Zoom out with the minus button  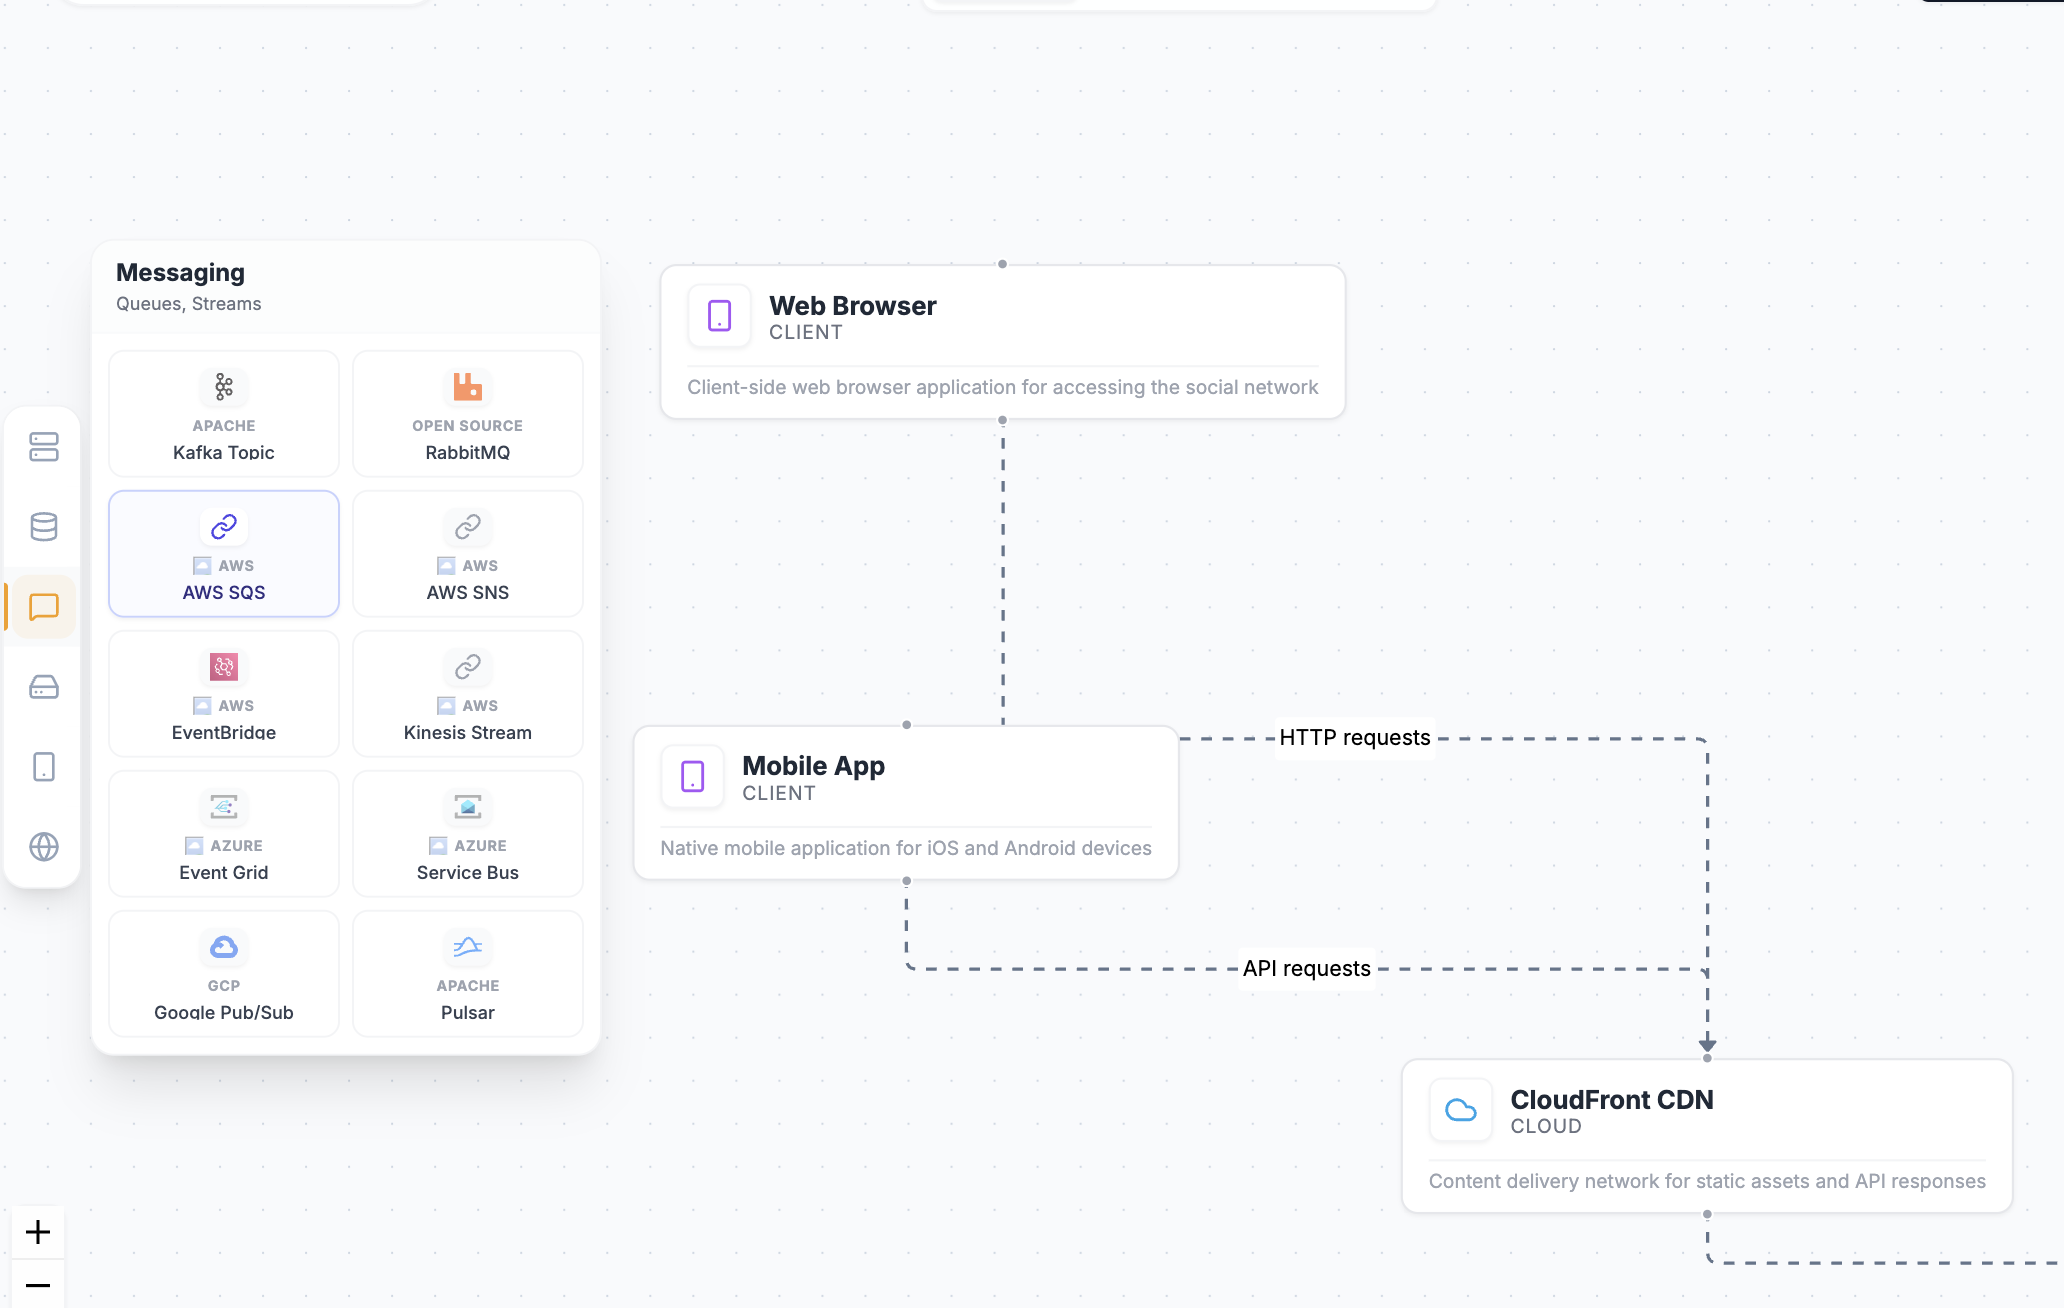[x=38, y=1285]
